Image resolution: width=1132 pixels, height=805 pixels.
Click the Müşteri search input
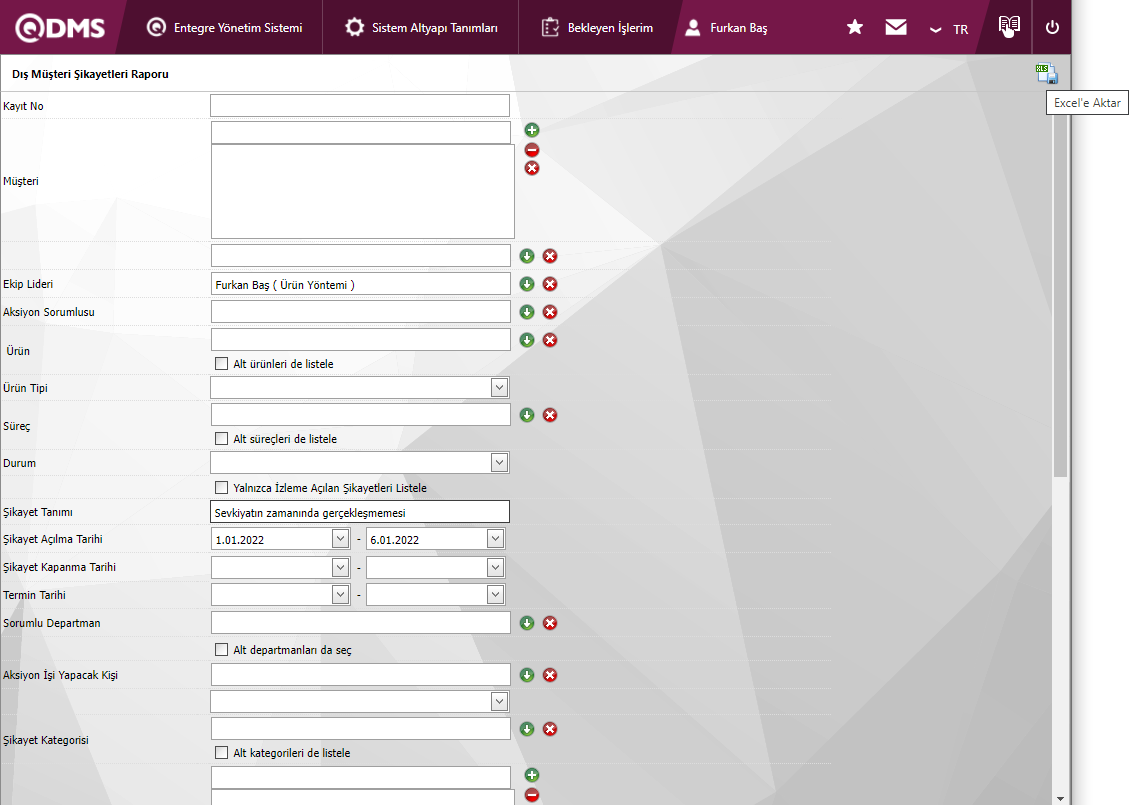pyautogui.click(x=361, y=132)
